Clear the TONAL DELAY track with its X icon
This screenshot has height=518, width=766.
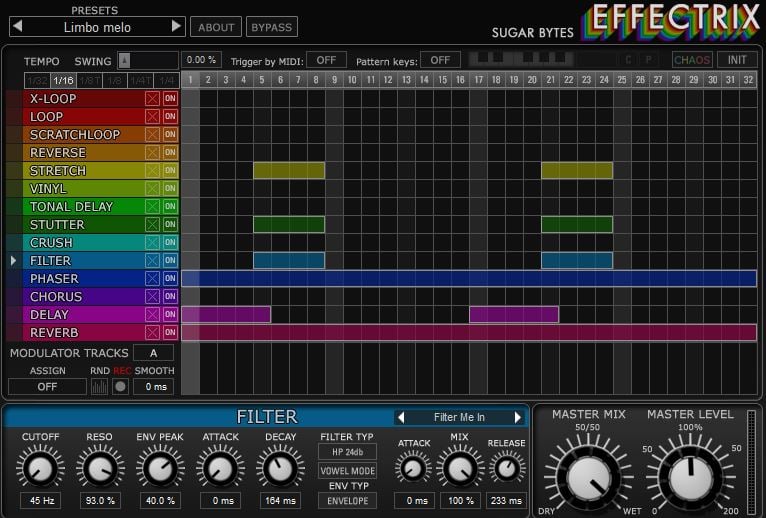[x=152, y=207]
